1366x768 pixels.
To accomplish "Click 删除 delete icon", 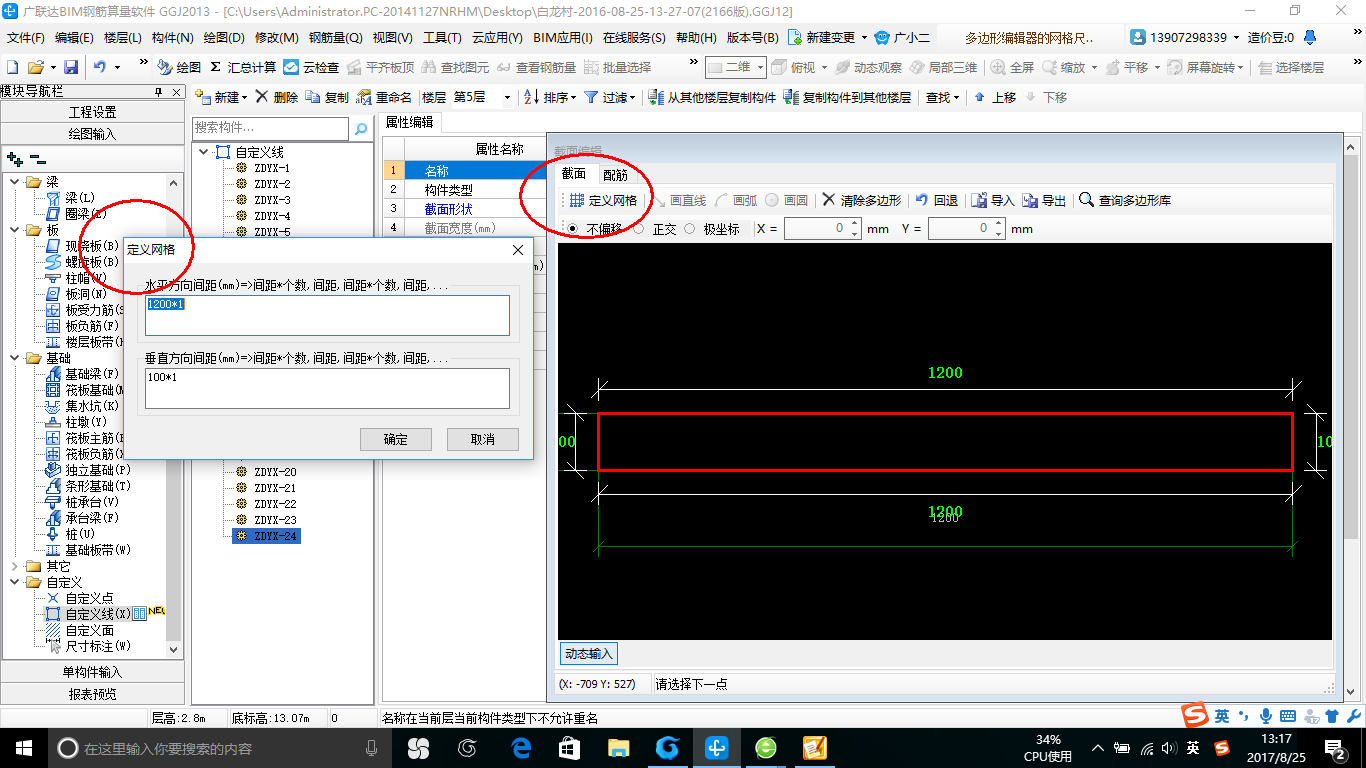I will point(277,97).
